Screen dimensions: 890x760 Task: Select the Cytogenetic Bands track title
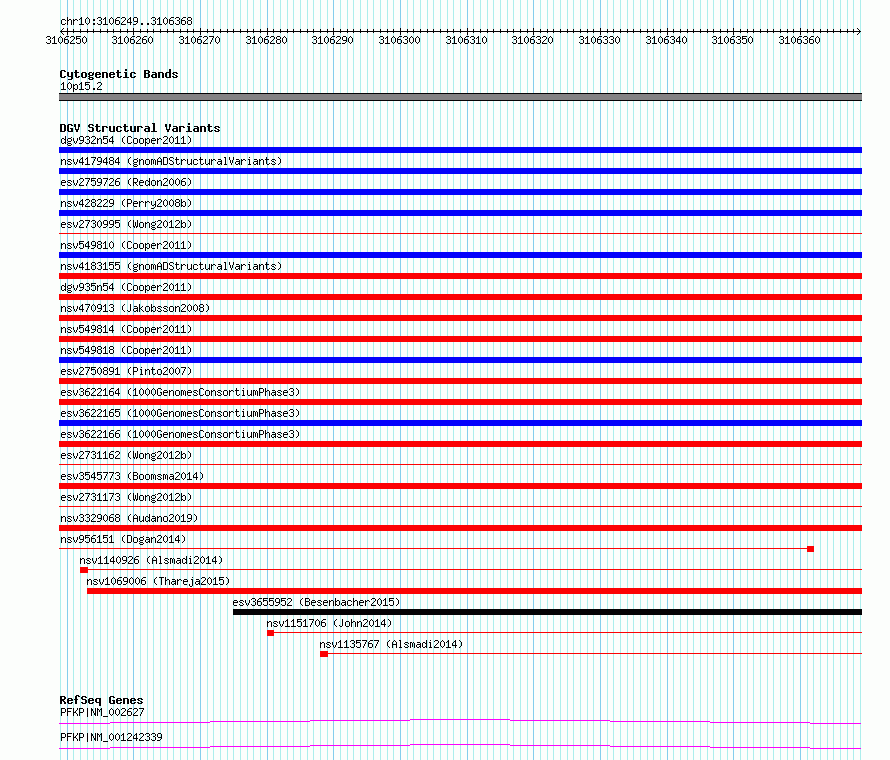pyautogui.click(x=119, y=74)
